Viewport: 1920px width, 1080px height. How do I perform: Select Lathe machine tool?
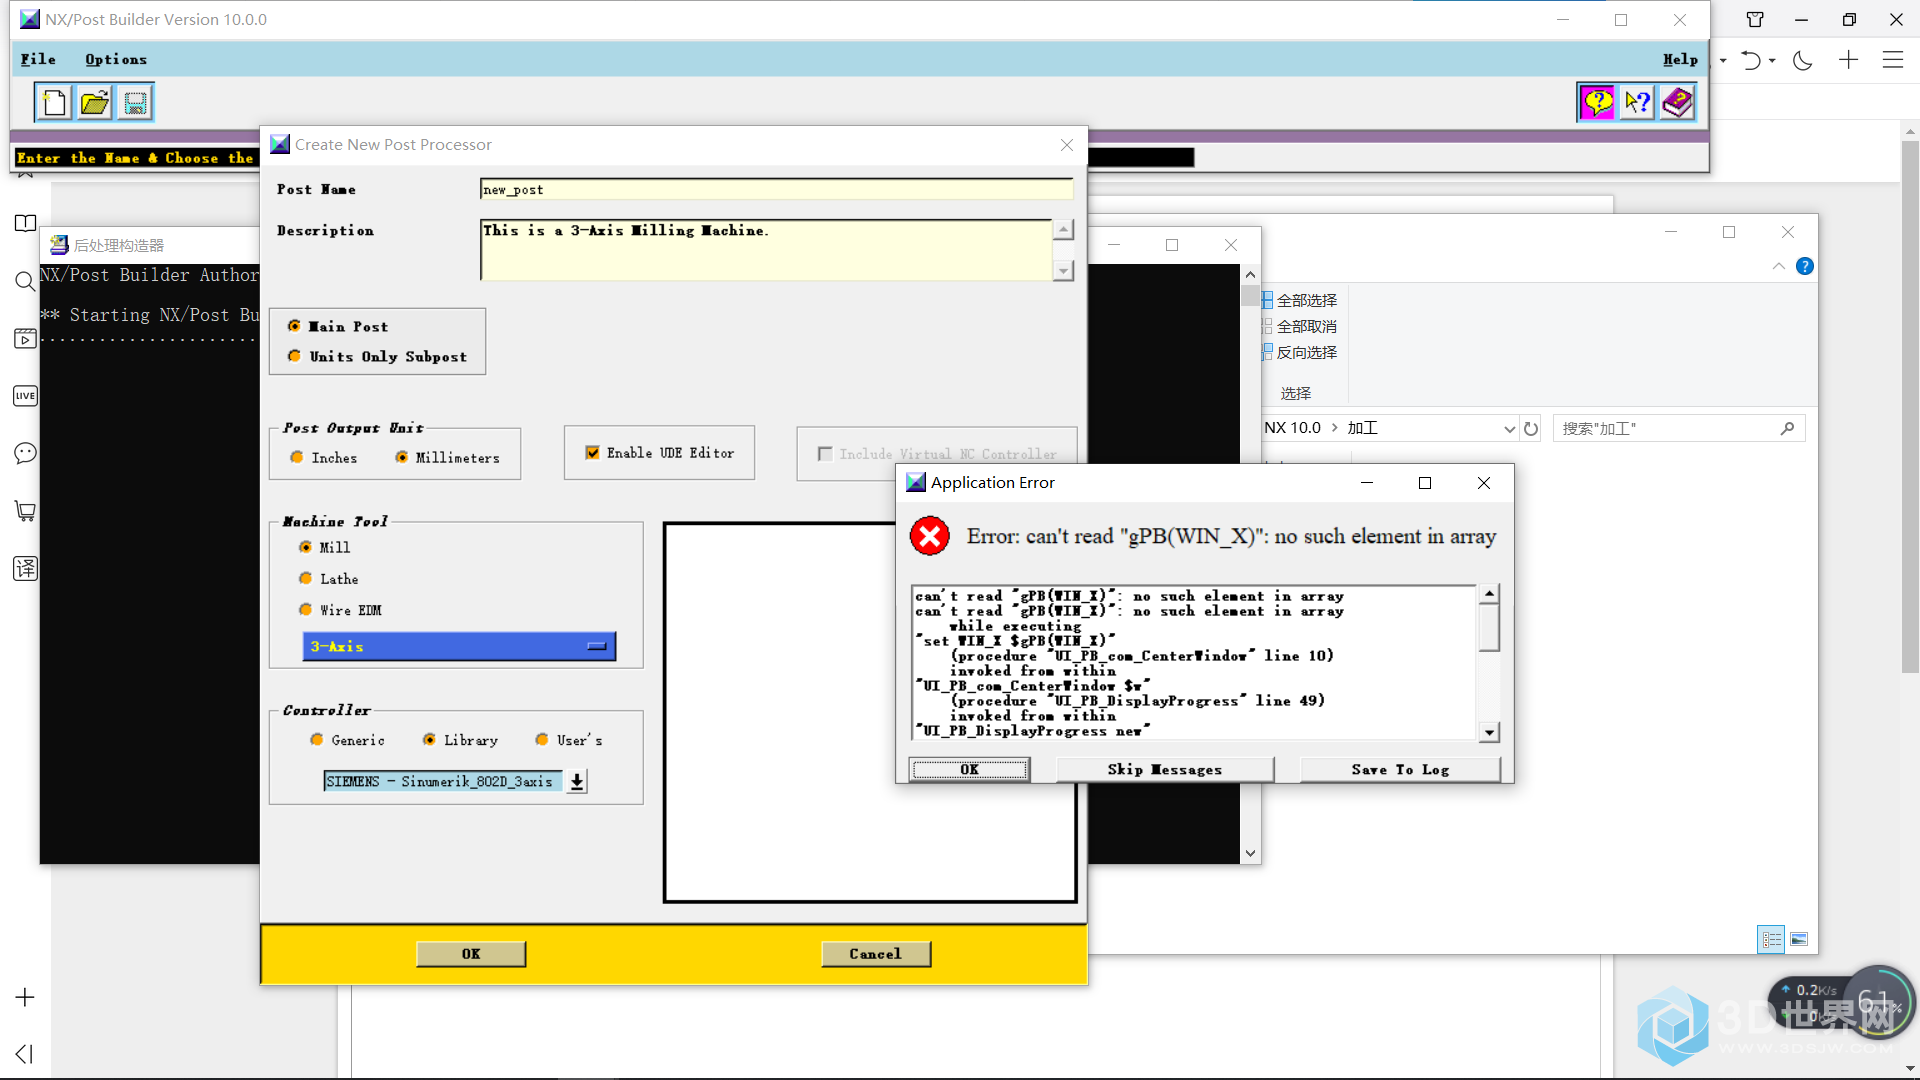pos(305,578)
